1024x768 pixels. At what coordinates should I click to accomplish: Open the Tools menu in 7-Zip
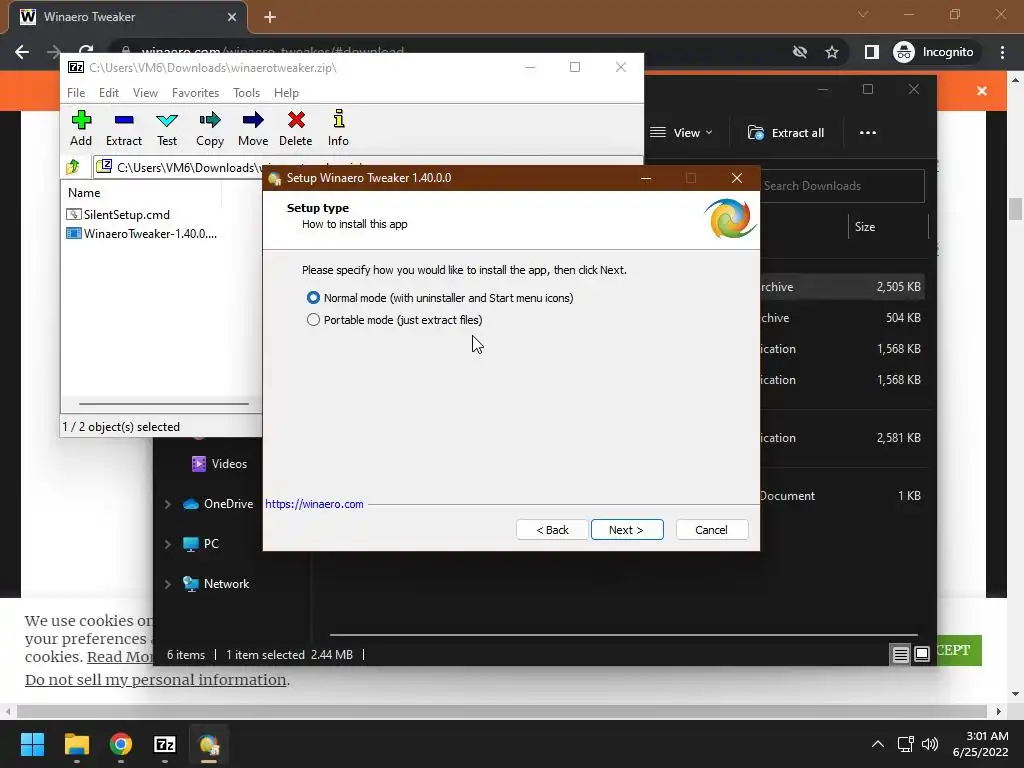click(x=246, y=93)
